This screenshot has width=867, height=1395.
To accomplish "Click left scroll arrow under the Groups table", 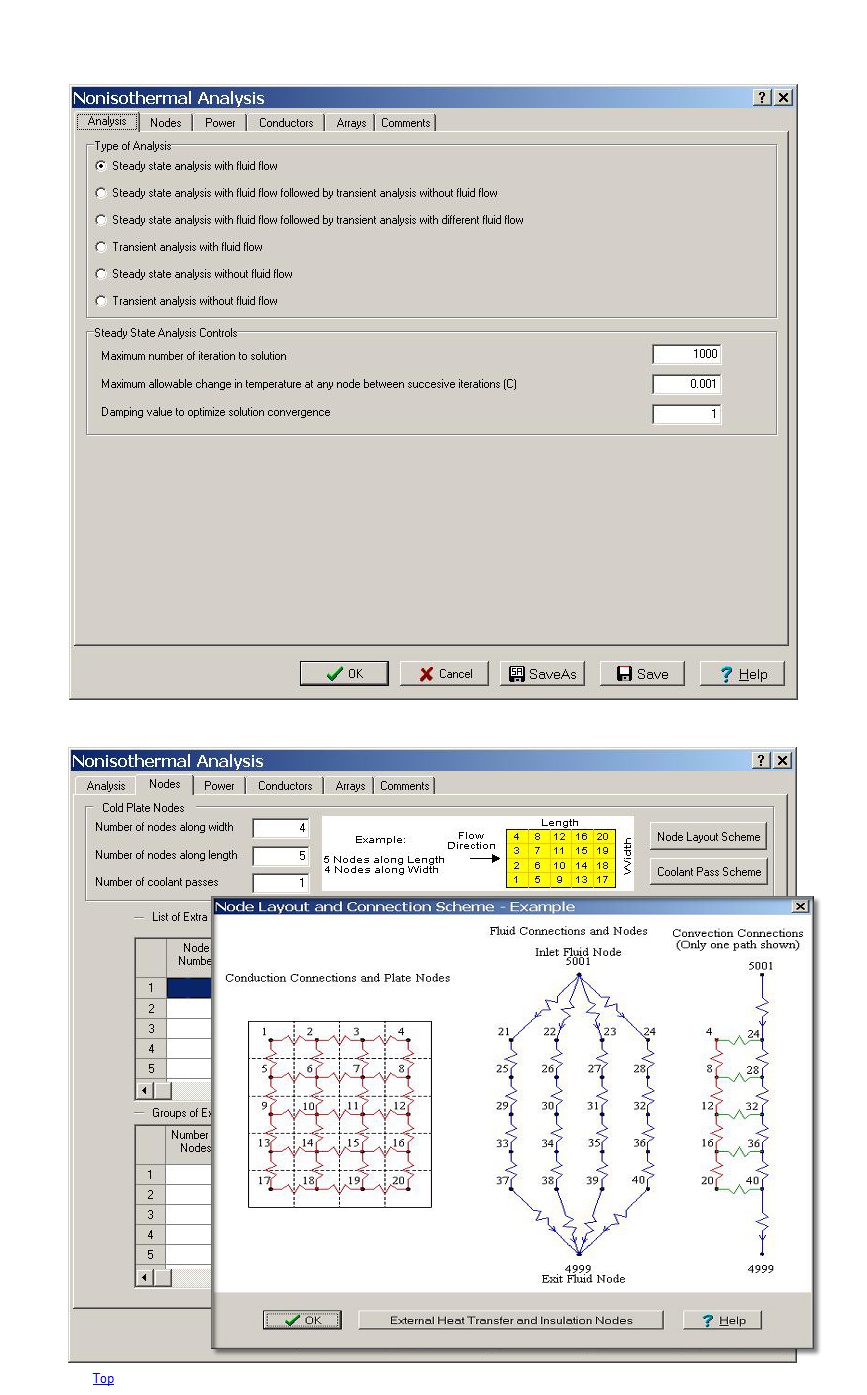I will pos(144,1277).
